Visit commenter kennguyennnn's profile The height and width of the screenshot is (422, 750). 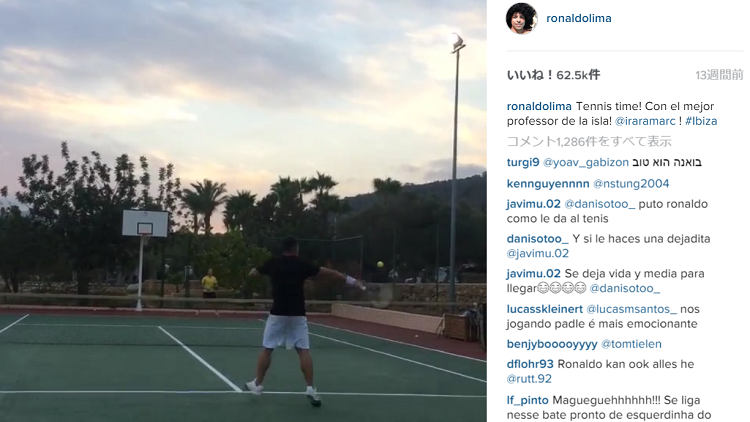[548, 184]
